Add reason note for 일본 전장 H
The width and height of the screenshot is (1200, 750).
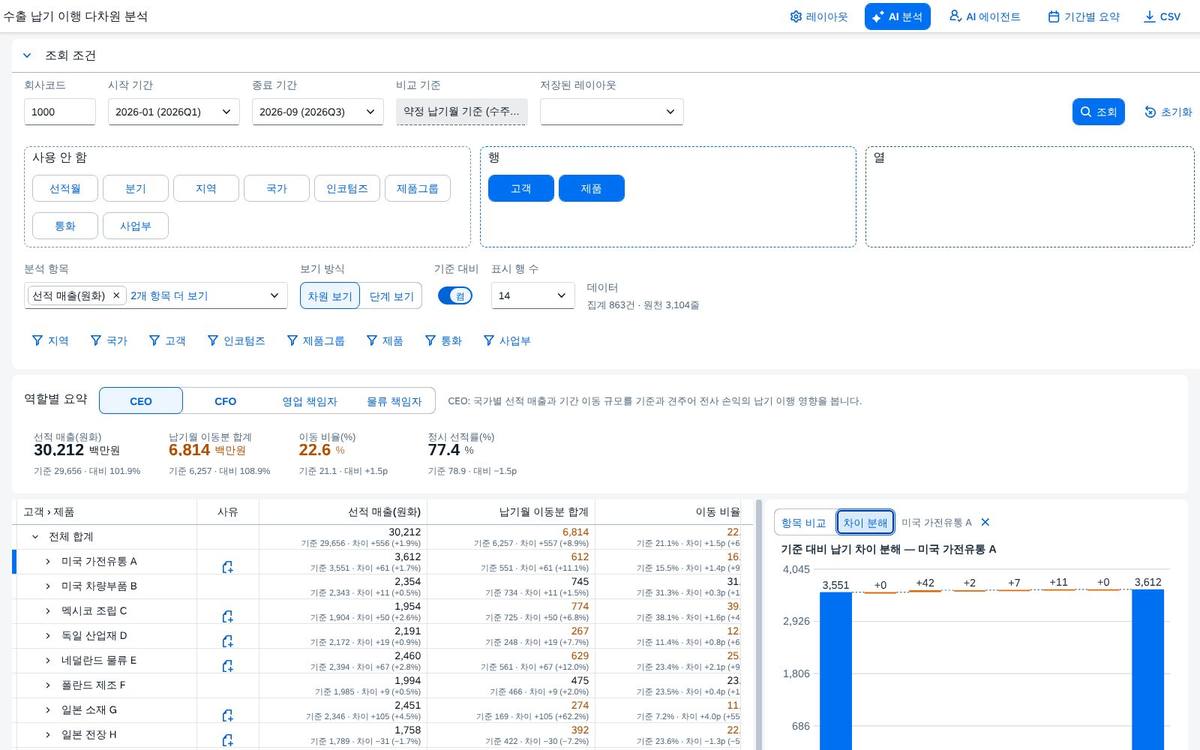pyautogui.click(x=228, y=740)
